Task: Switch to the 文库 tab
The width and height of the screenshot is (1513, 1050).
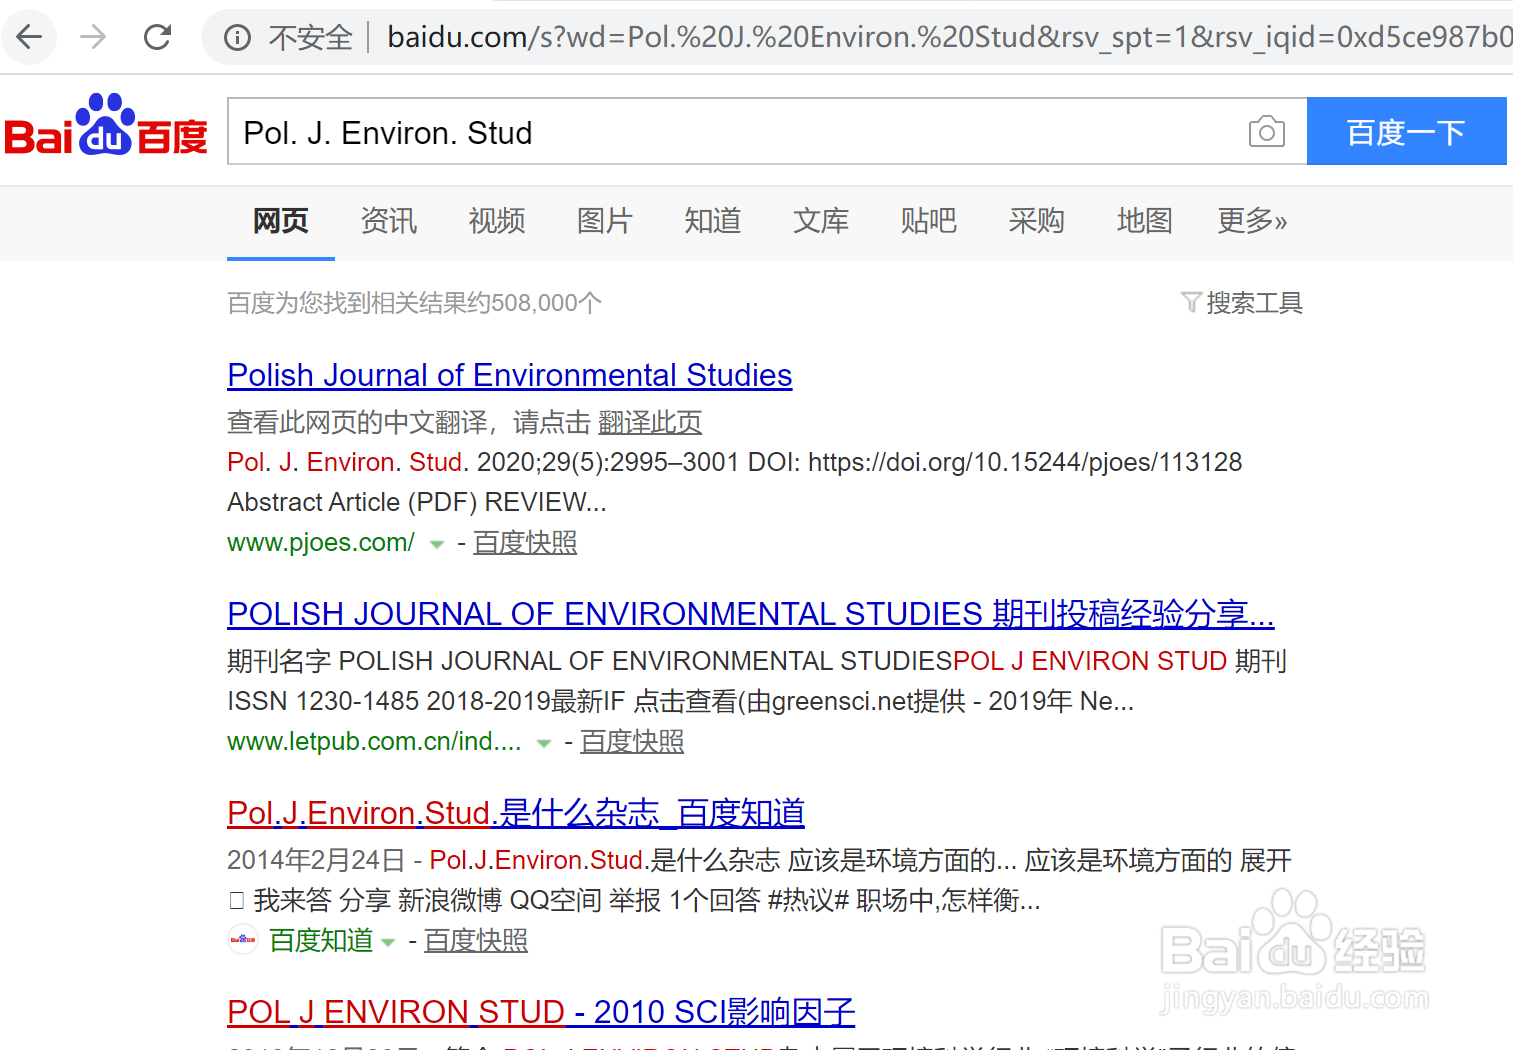Action: click(821, 221)
